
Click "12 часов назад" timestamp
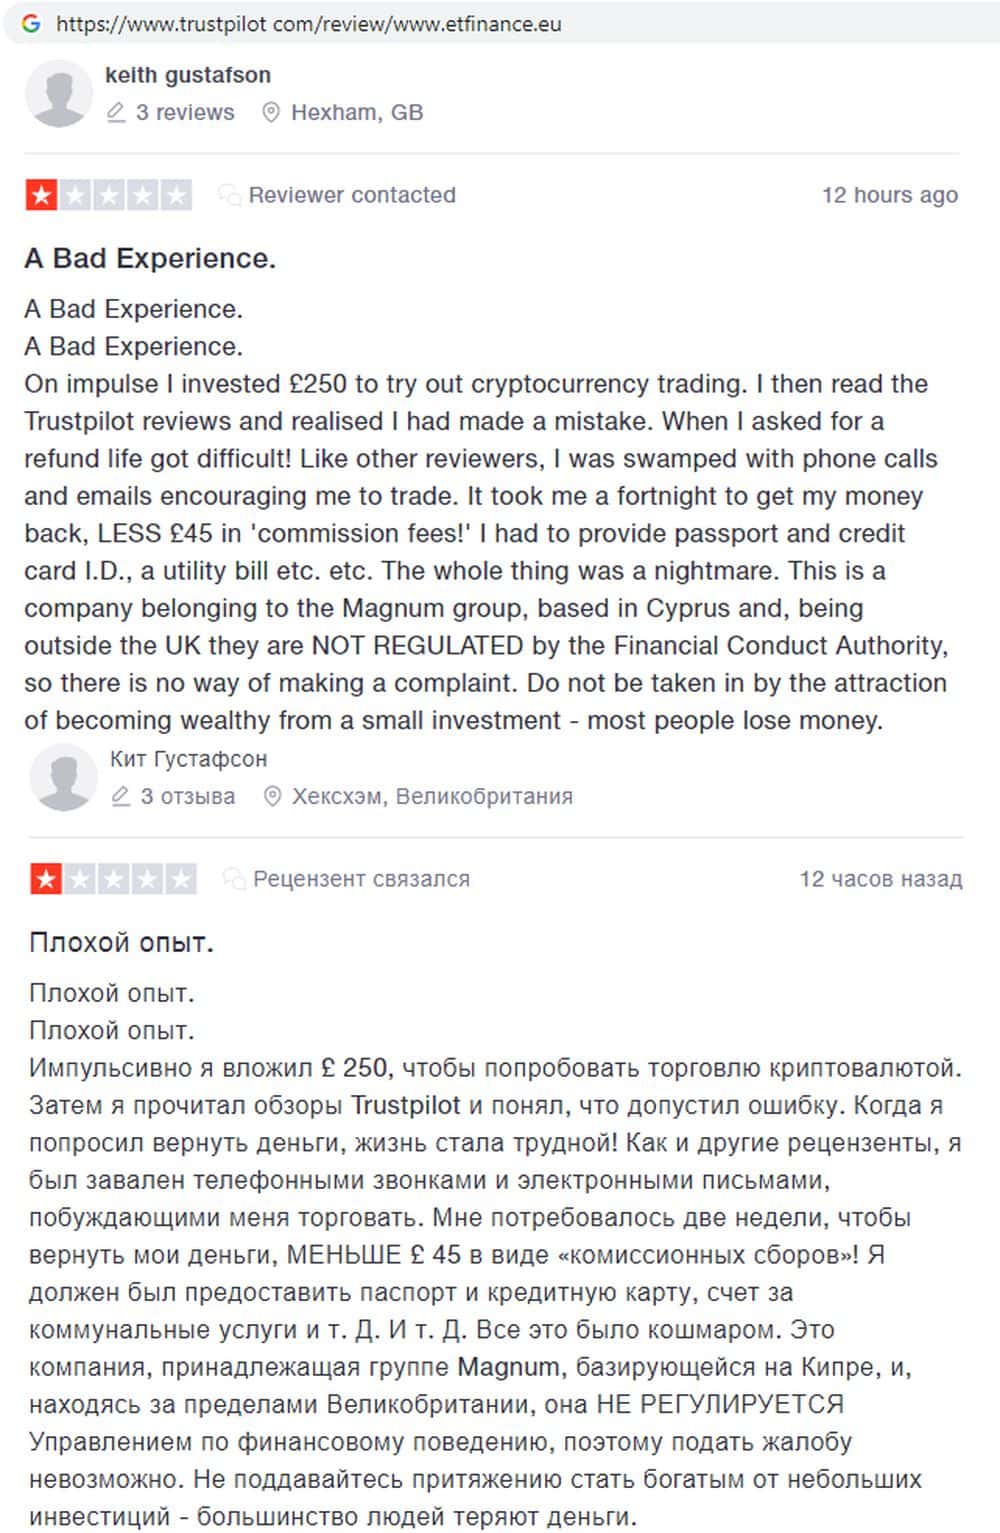click(880, 879)
